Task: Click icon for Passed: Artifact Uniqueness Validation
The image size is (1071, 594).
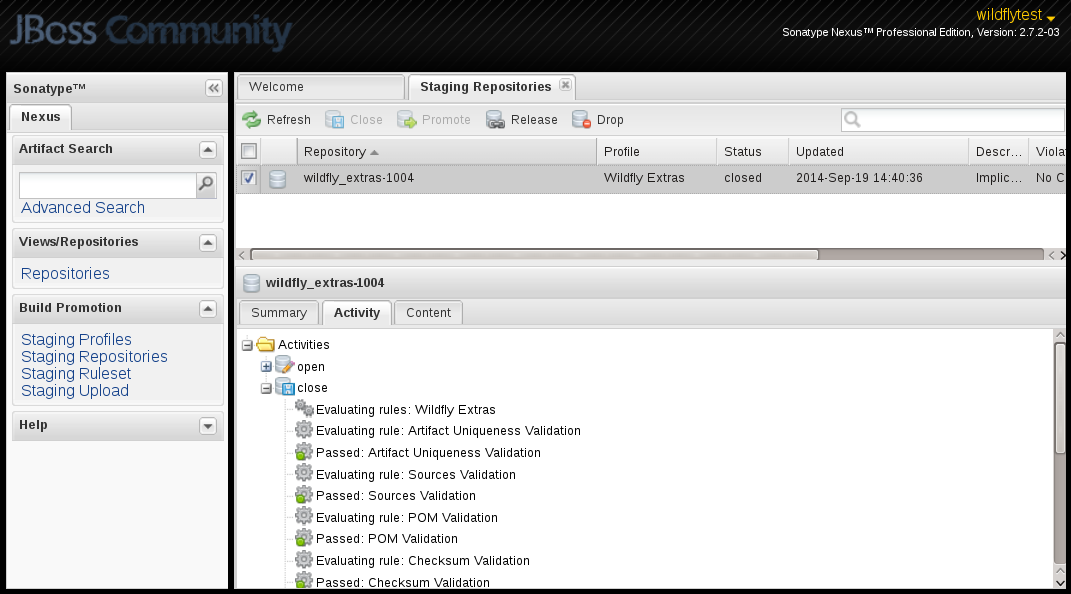Action: tap(304, 452)
